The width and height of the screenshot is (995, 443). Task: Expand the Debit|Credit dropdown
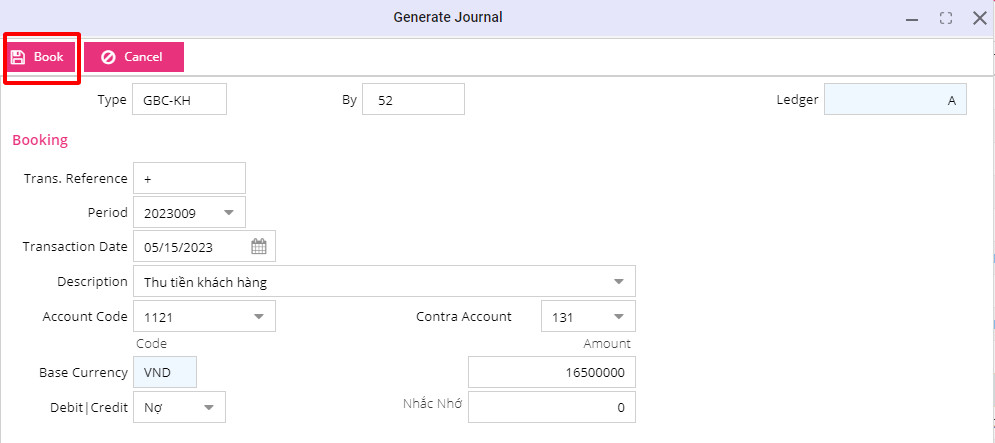coord(209,407)
